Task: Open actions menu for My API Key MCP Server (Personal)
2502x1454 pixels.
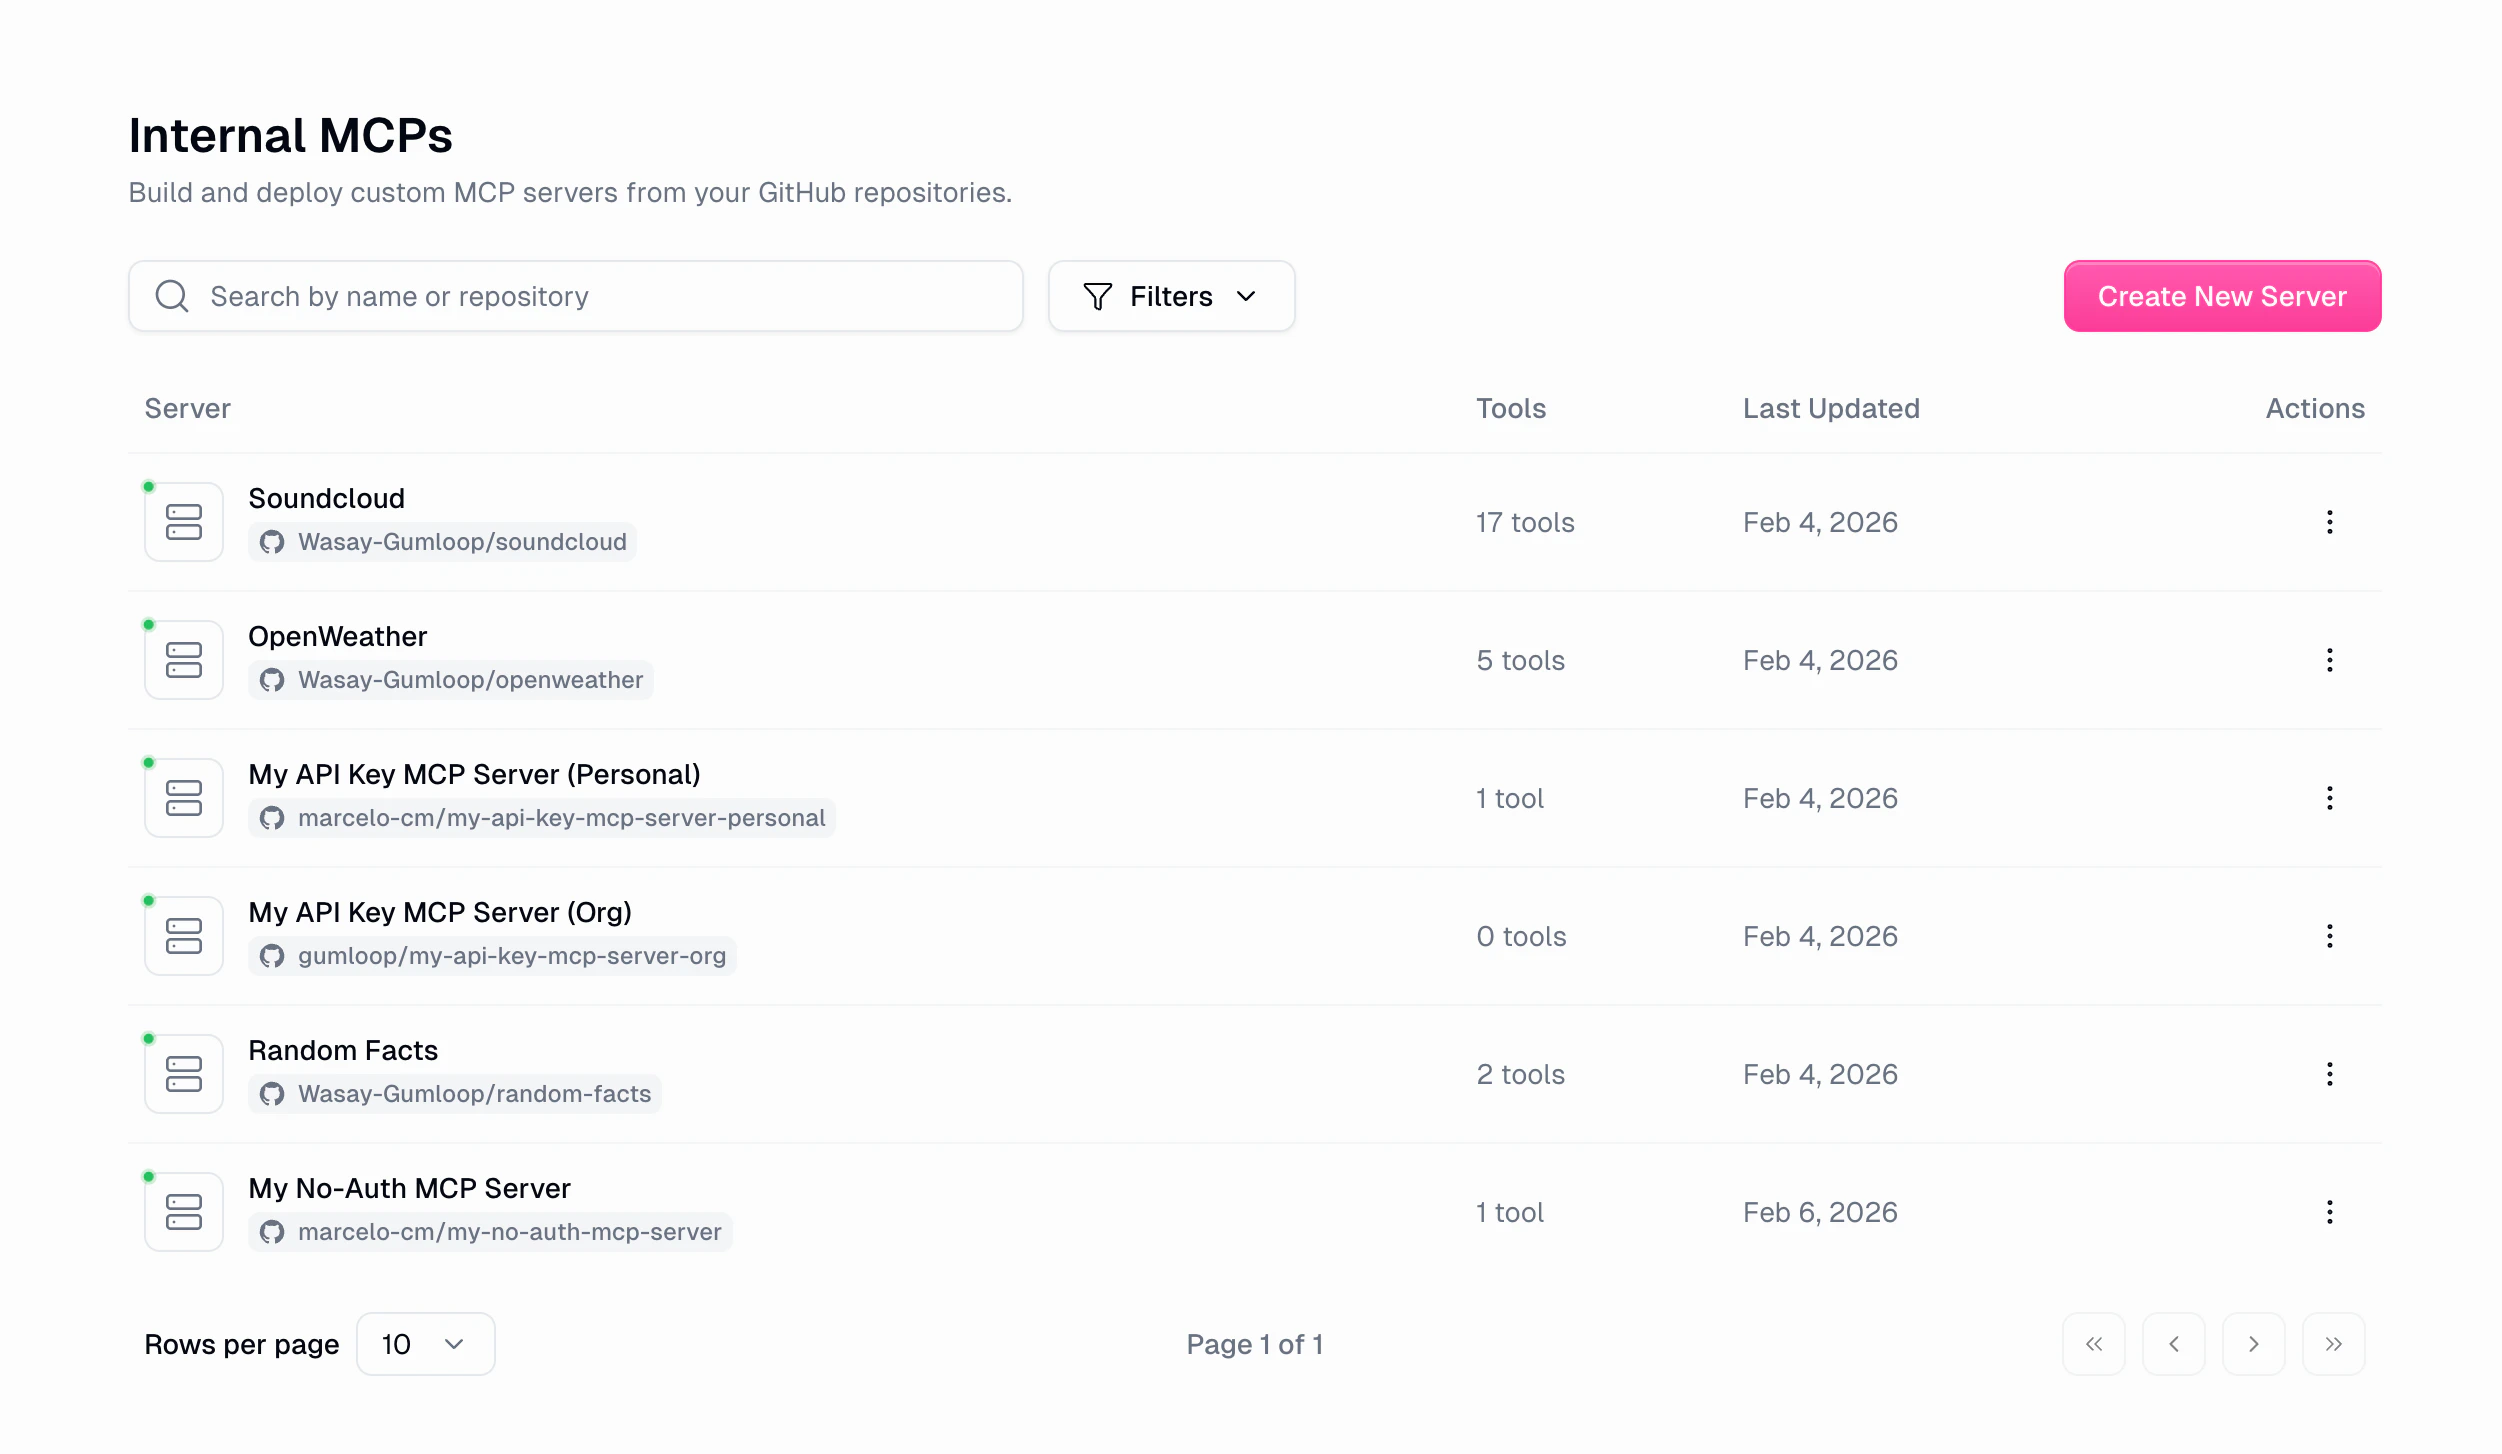Action: [x=2329, y=798]
